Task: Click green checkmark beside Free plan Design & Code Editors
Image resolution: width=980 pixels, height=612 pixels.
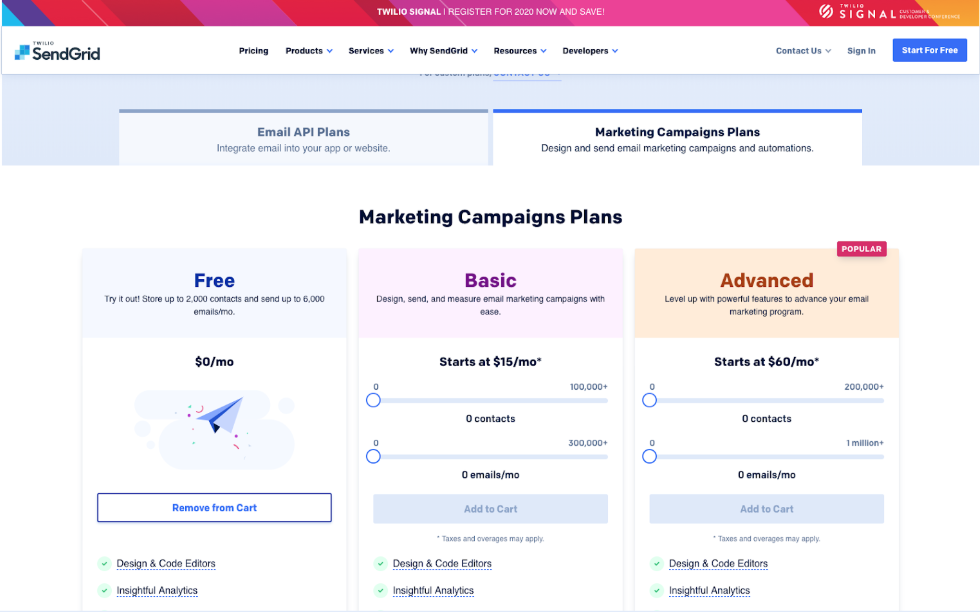Action: click(x=104, y=564)
